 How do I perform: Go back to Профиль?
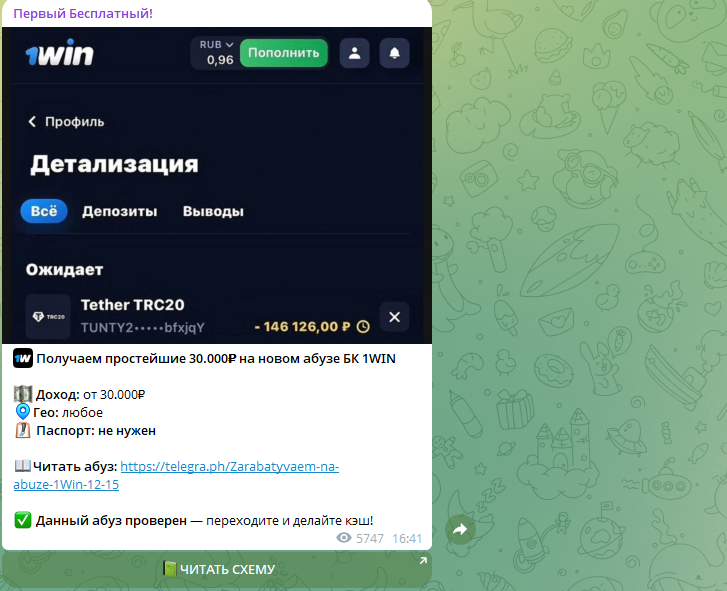point(66,122)
